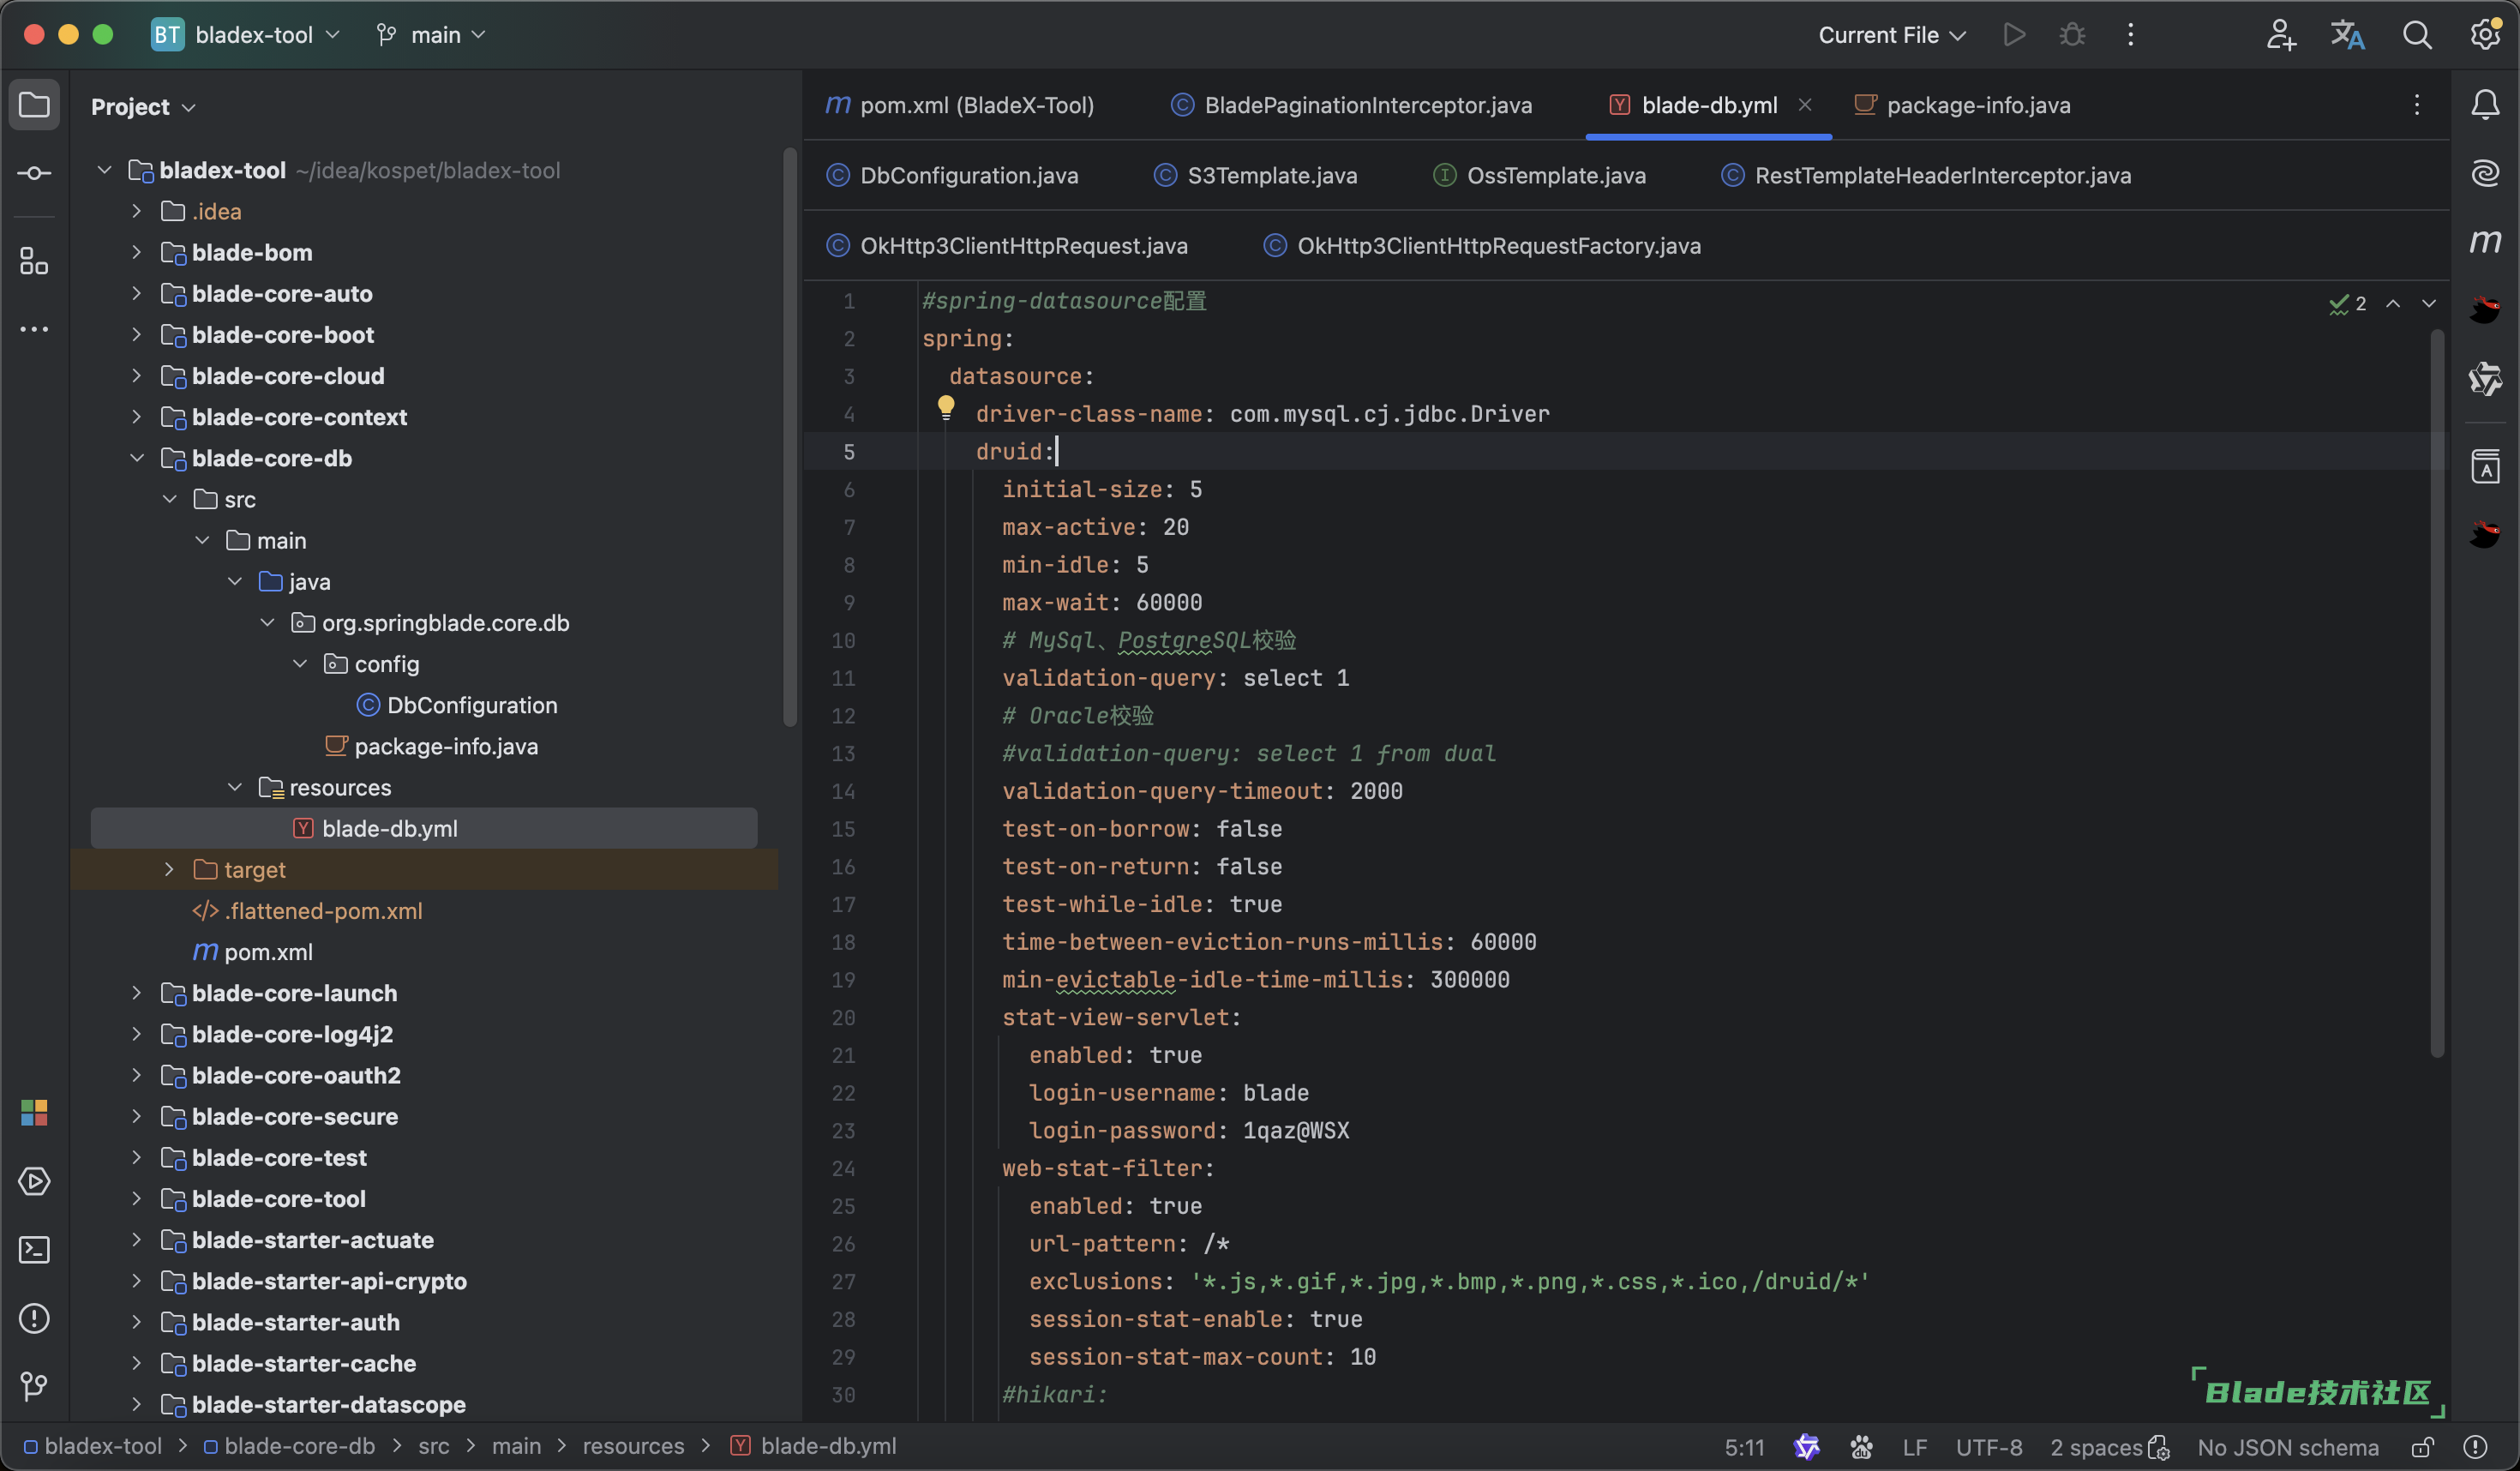
Task: Close the blade-db.yml tab
Action: [x=1804, y=104]
